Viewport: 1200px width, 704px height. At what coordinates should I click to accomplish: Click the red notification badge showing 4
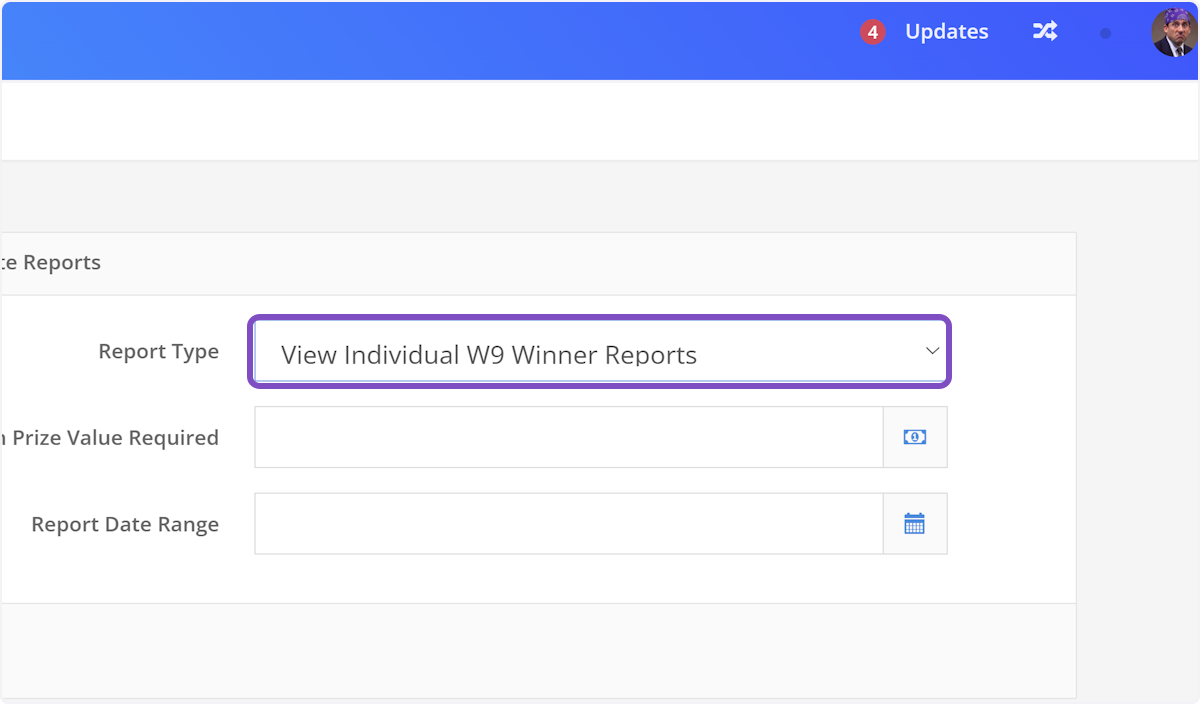tap(871, 31)
